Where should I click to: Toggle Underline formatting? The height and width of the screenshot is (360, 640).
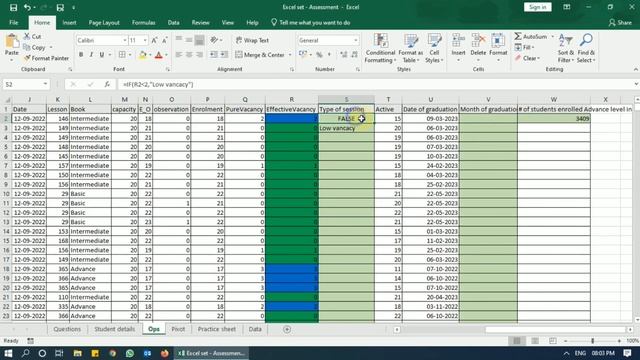pyautogui.click(x=102, y=55)
